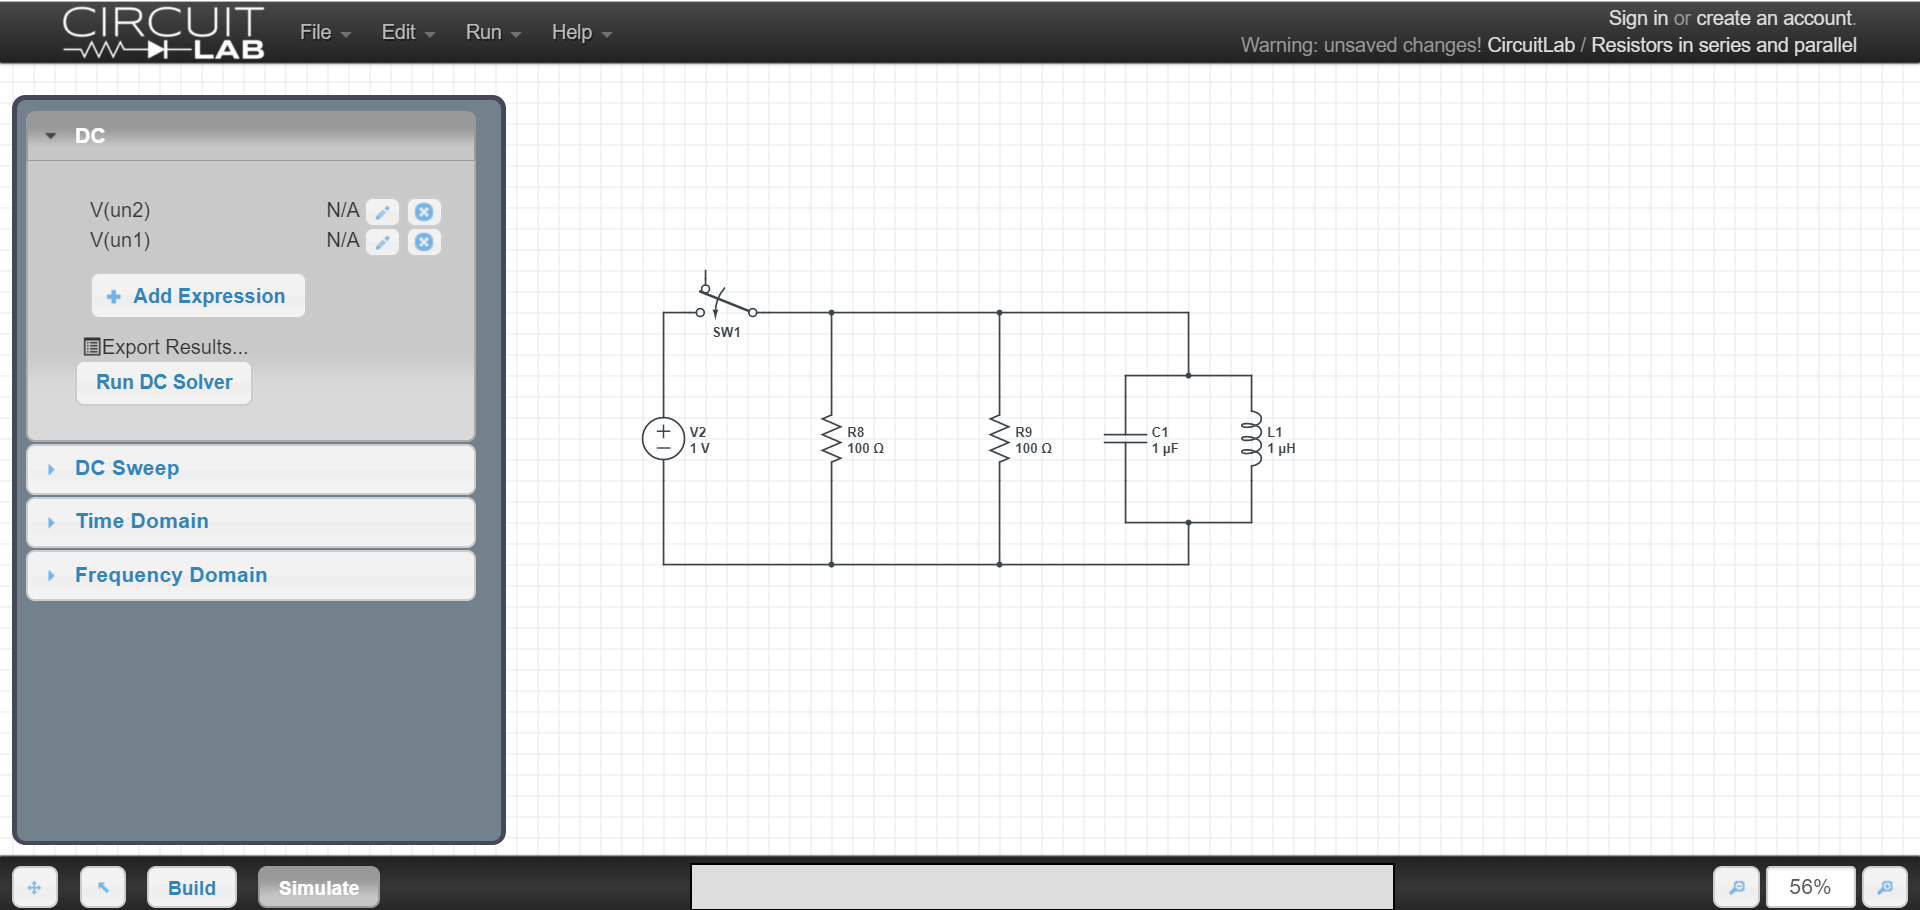1920x910 pixels.
Task: Edit the V(un2) expression with pencil icon
Action: [x=382, y=212]
